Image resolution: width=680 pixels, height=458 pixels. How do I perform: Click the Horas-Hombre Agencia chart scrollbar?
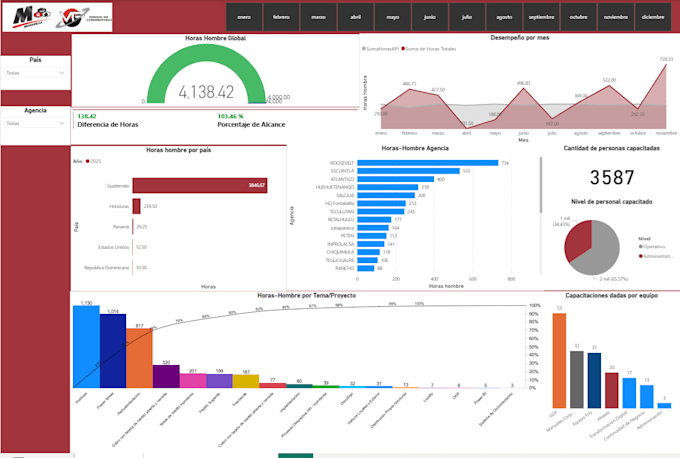coord(541,185)
